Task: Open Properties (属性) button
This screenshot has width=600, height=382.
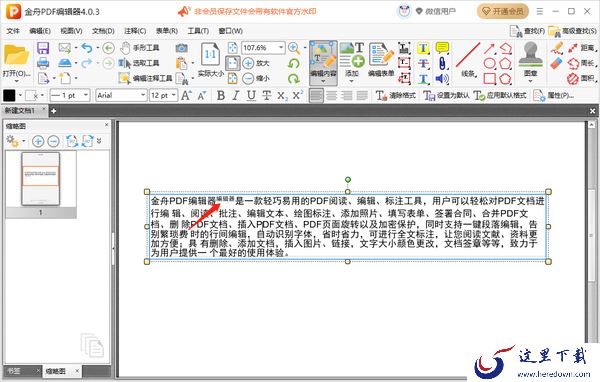Action: [x=554, y=95]
